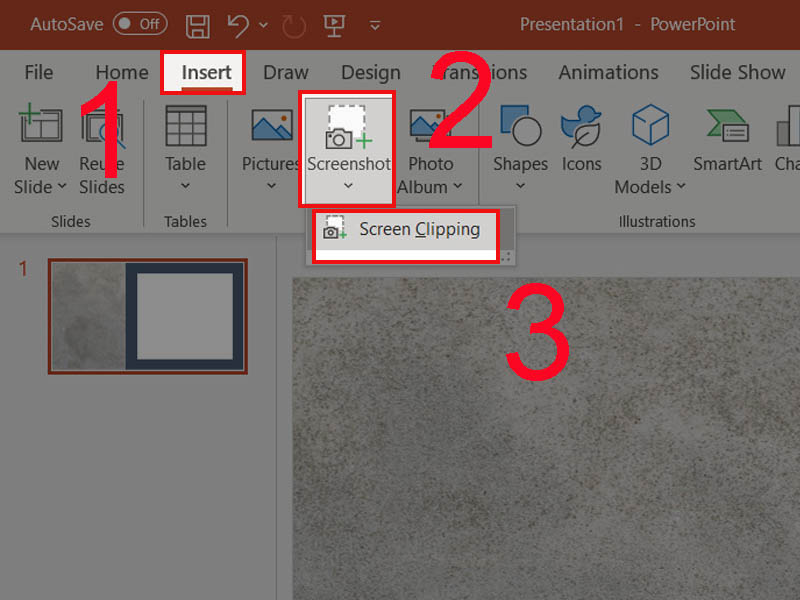This screenshot has height=600, width=800.
Task: Open the Screenshot dropdown arrow
Action: 348,186
